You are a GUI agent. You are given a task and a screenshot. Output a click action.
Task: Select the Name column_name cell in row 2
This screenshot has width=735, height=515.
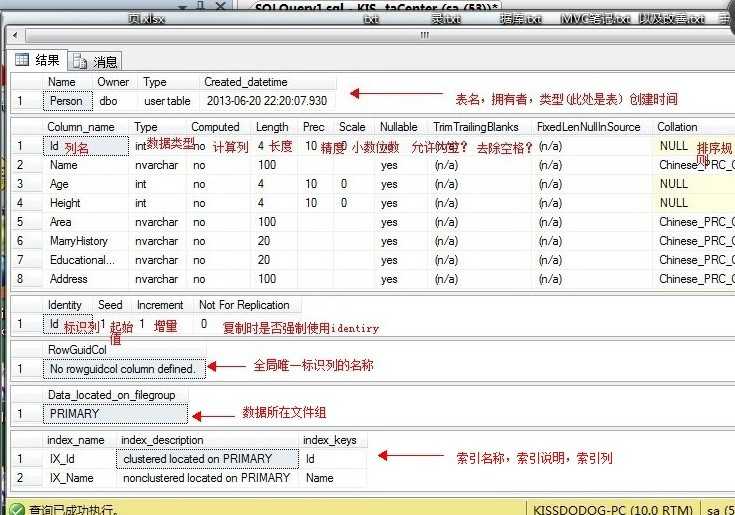[86, 165]
